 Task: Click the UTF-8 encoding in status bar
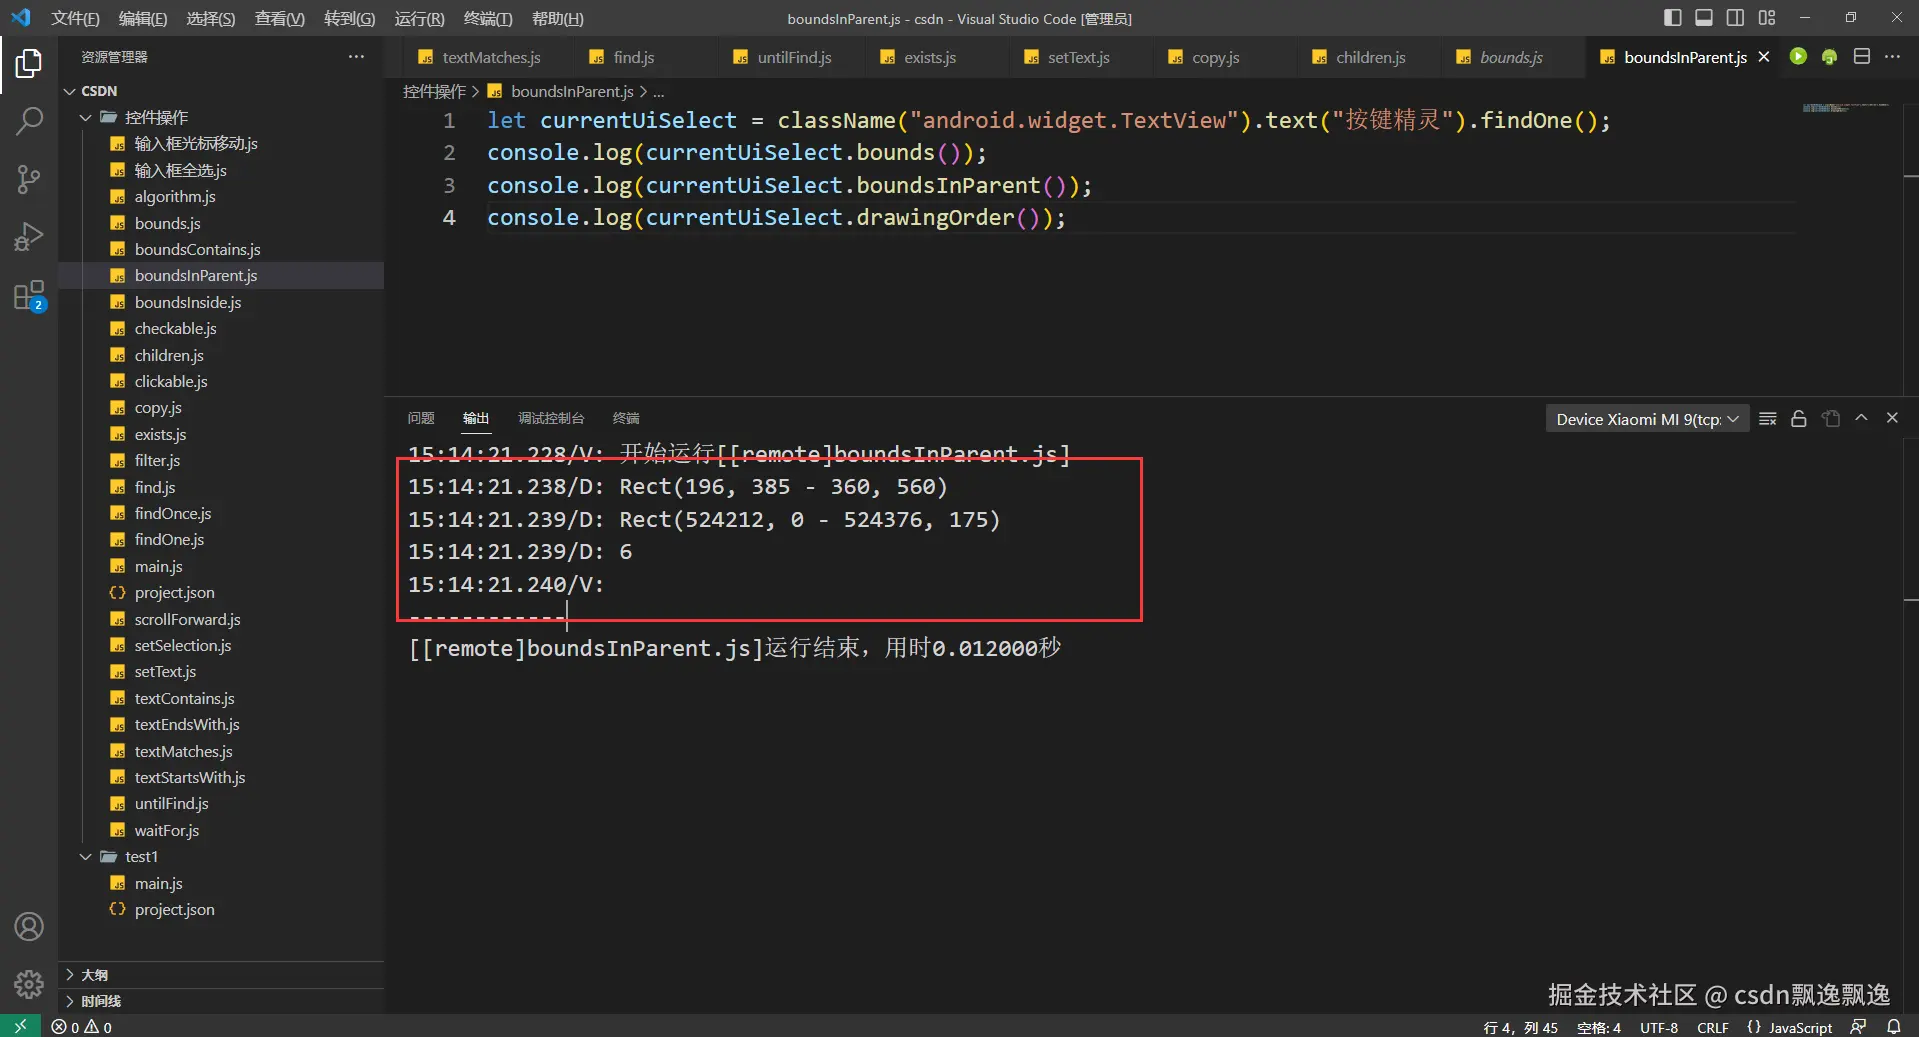1658,1027
